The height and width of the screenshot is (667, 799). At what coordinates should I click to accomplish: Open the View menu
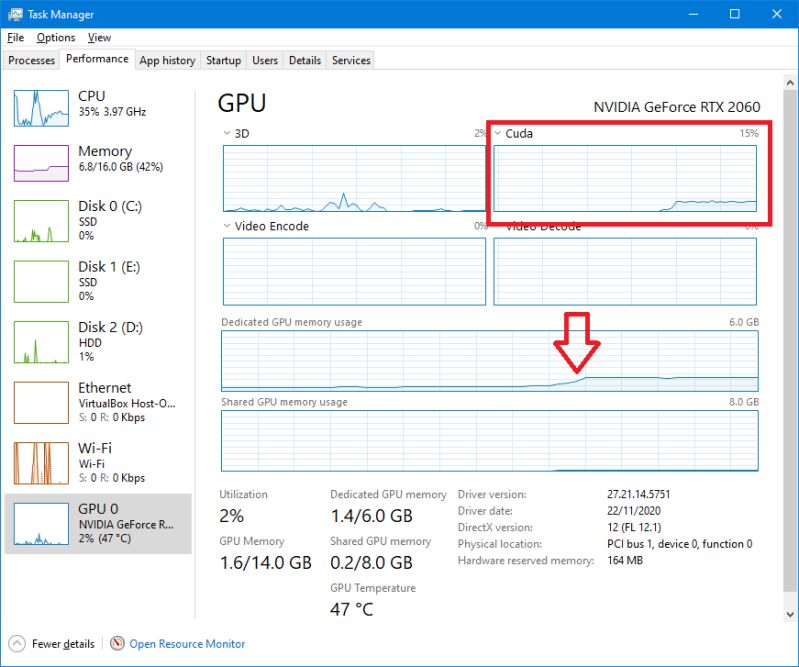click(99, 38)
